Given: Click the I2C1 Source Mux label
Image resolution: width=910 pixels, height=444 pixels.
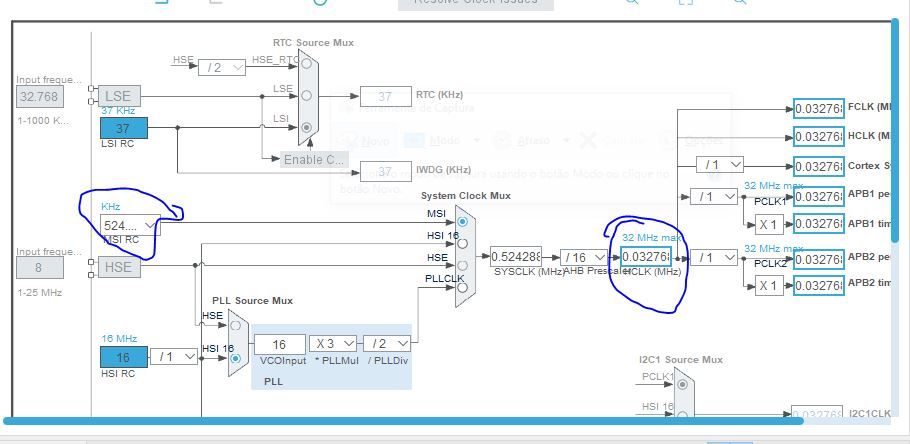Looking at the screenshot, I should (681, 360).
